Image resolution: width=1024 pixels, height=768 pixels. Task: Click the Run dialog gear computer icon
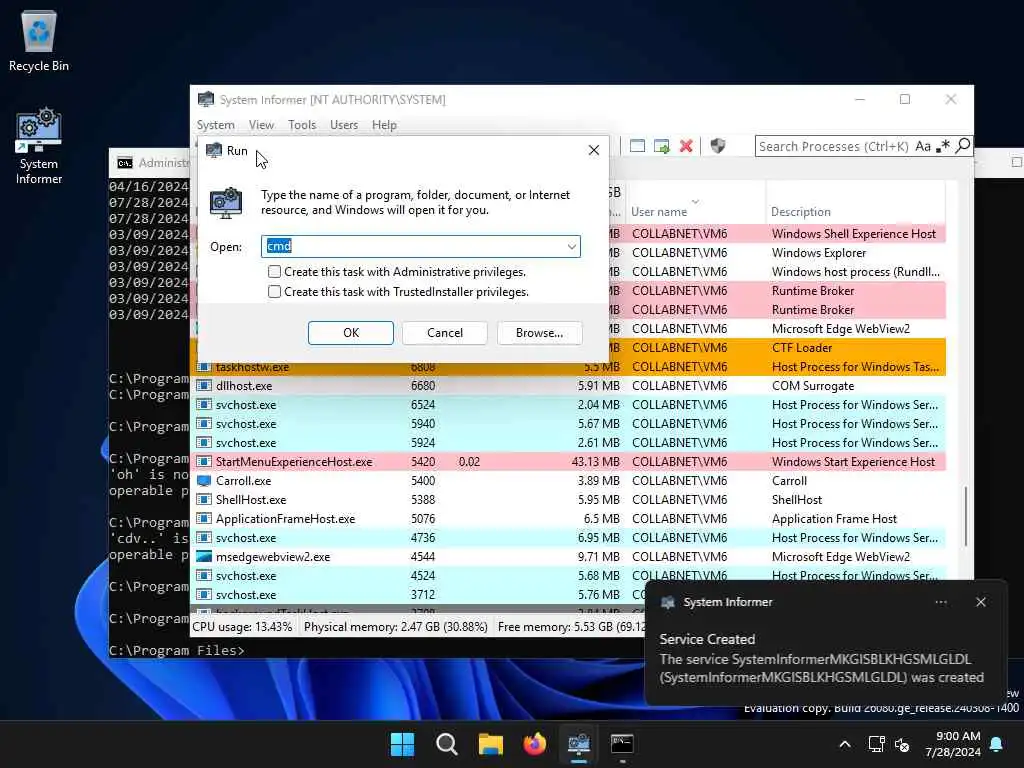pos(226,202)
